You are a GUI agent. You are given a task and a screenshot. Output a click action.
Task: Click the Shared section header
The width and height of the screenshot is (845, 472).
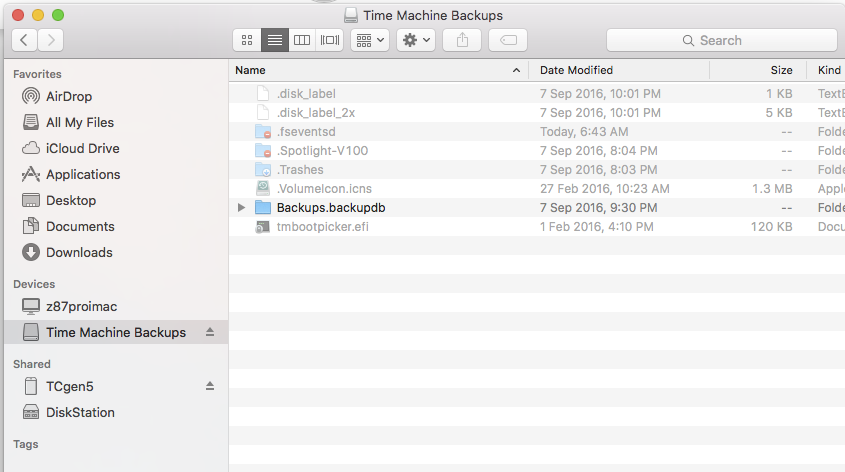(x=32, y=364)
